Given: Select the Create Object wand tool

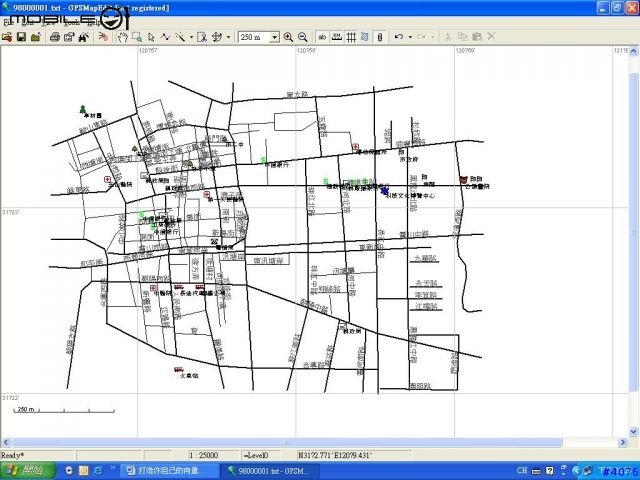Looking at the screenshot, I should [x=180, y=37].
